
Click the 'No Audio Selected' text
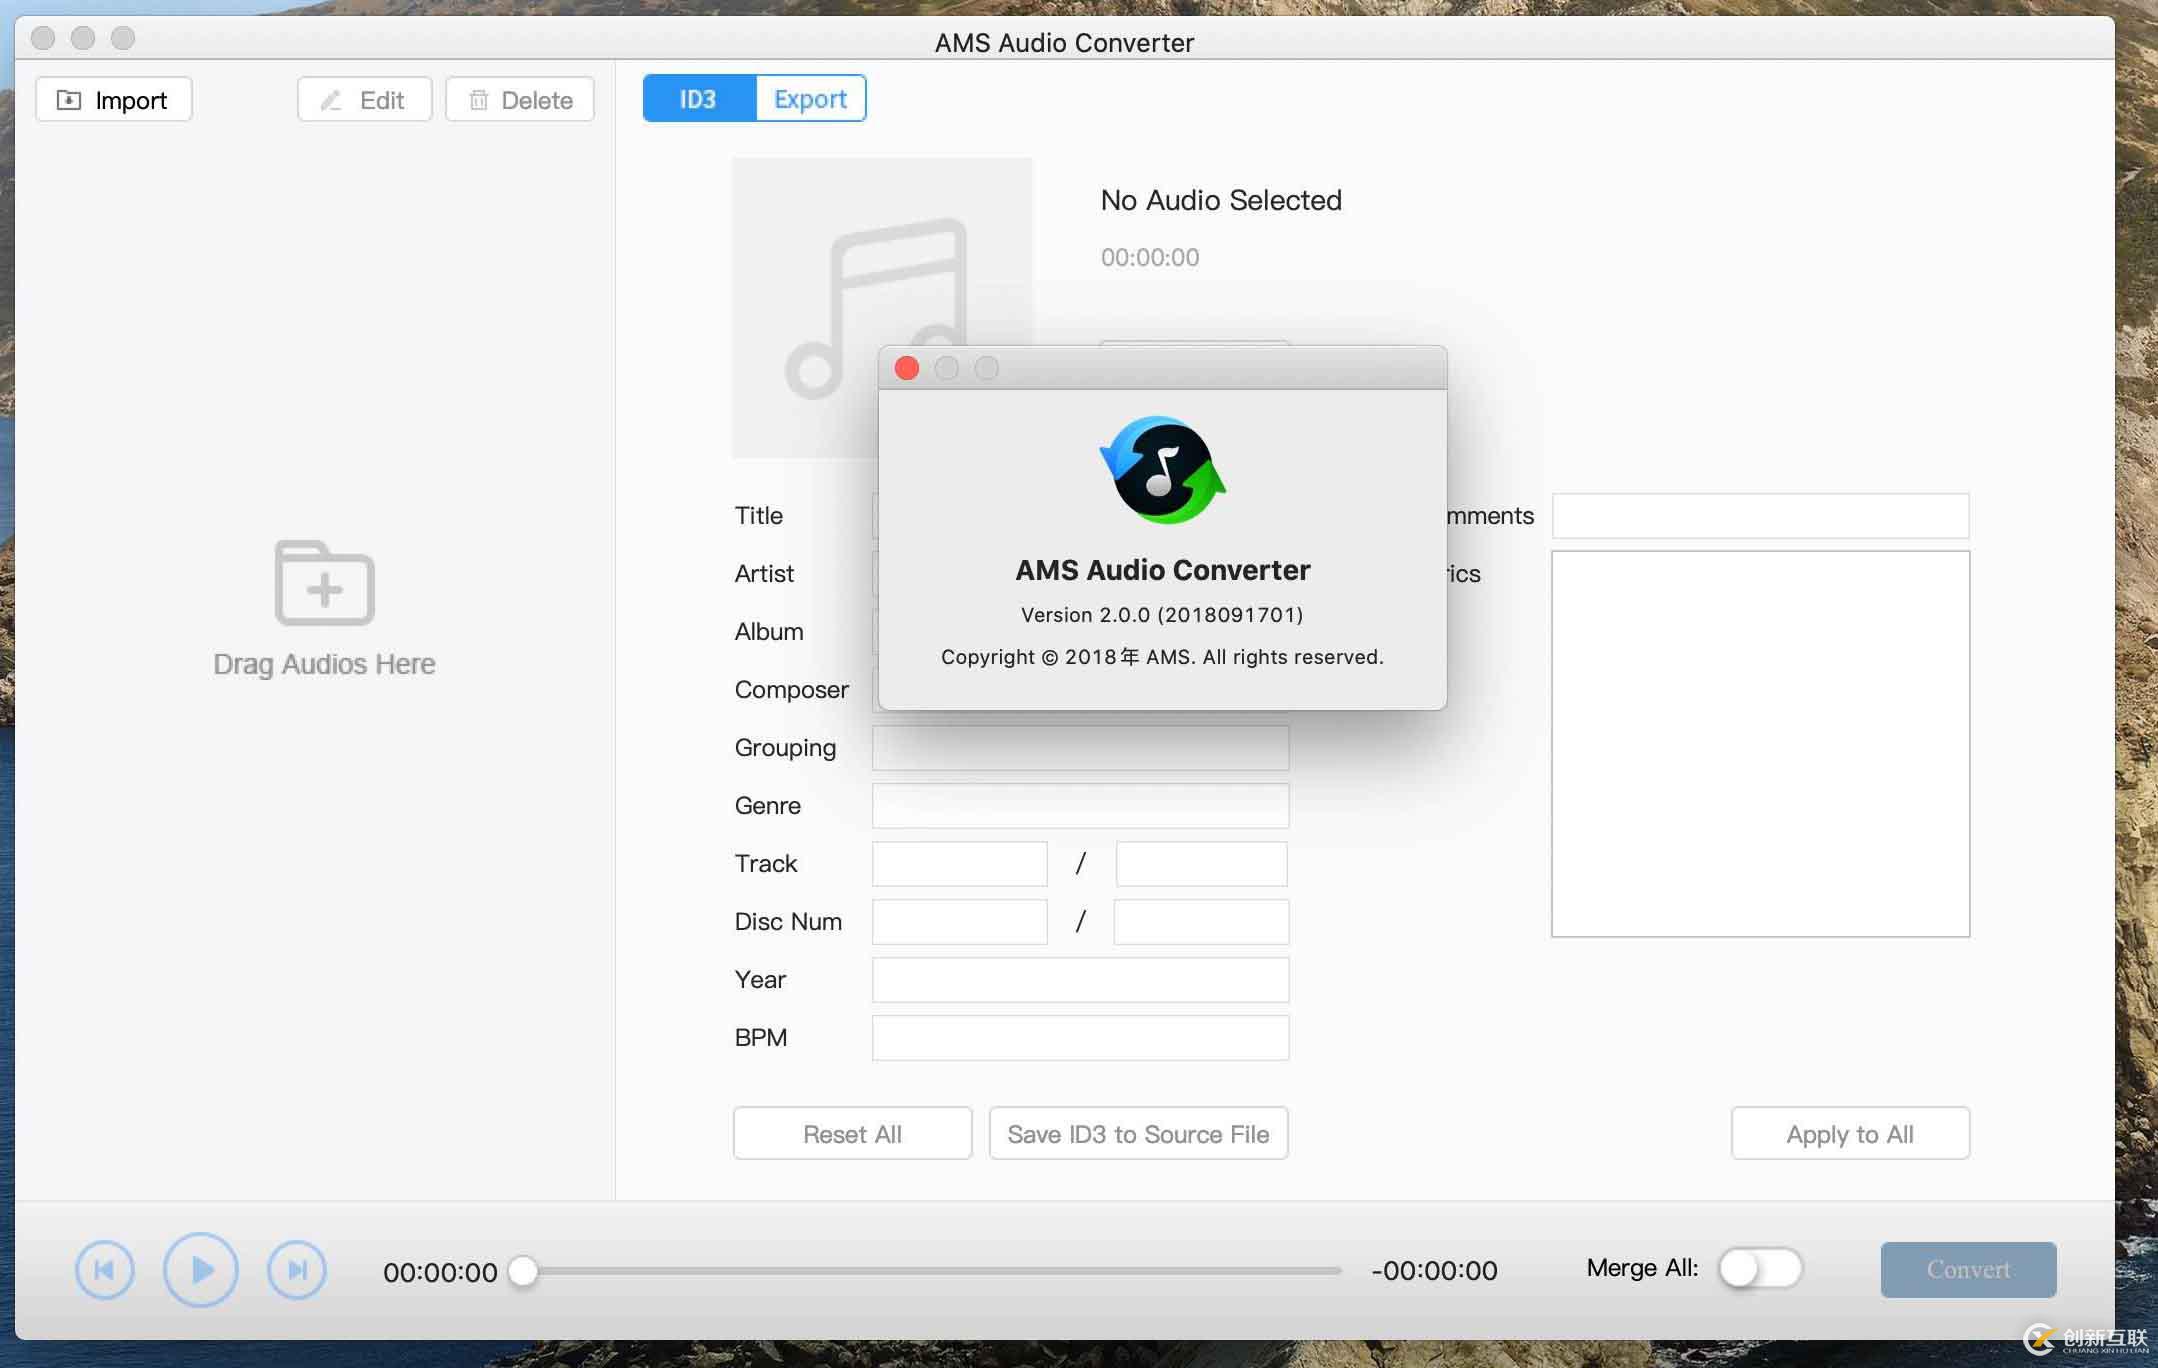[x=1221, y=200]
